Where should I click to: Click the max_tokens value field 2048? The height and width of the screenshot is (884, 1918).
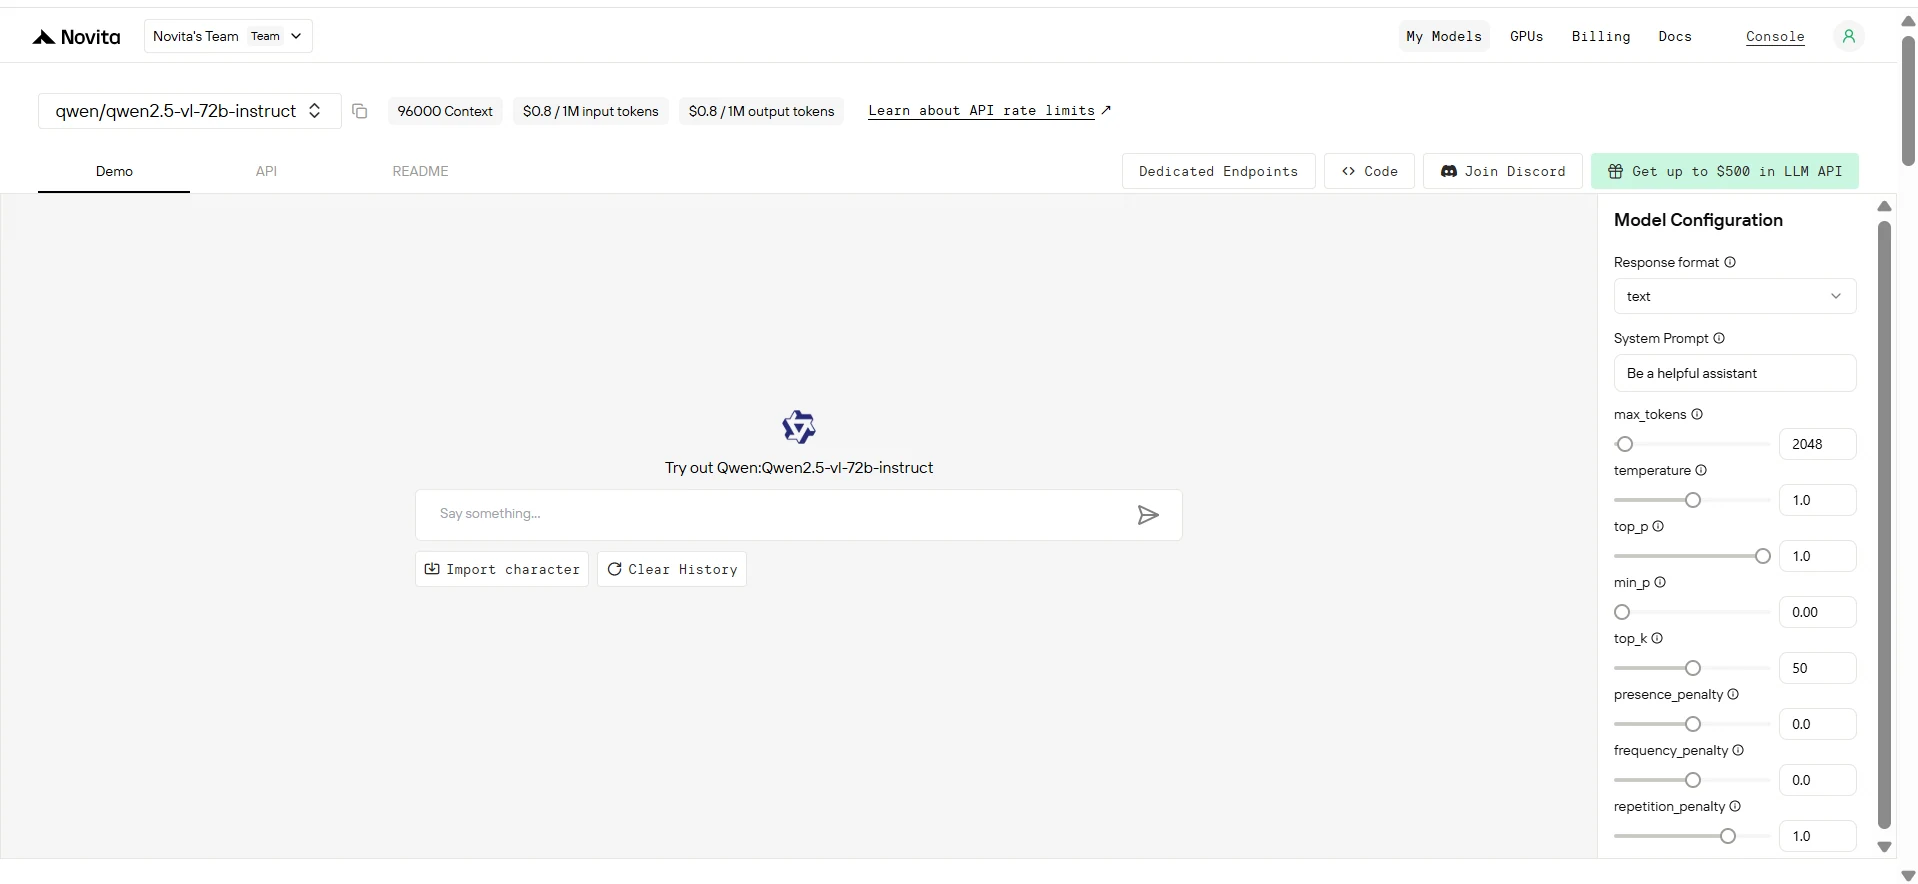click(x=1818, y=444)
